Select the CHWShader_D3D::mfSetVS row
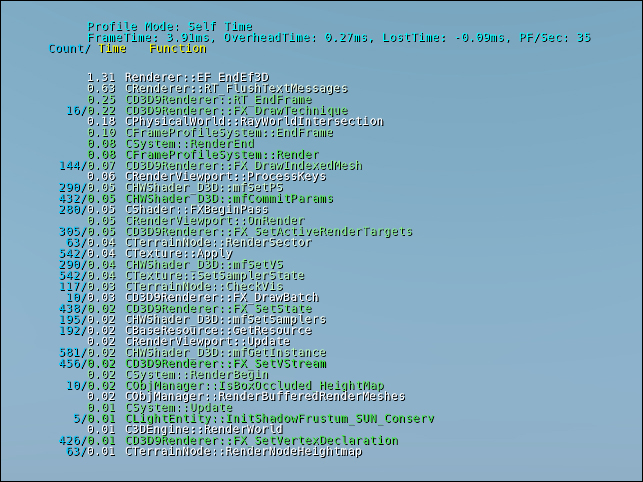 171,265
